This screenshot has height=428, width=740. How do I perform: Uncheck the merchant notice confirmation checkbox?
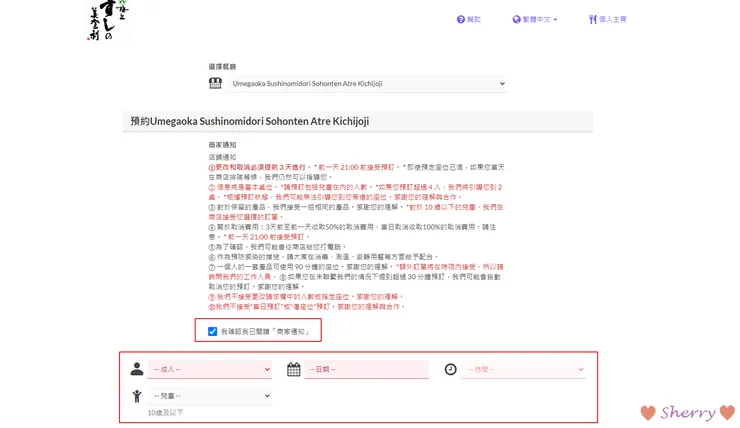click(212, 331)
